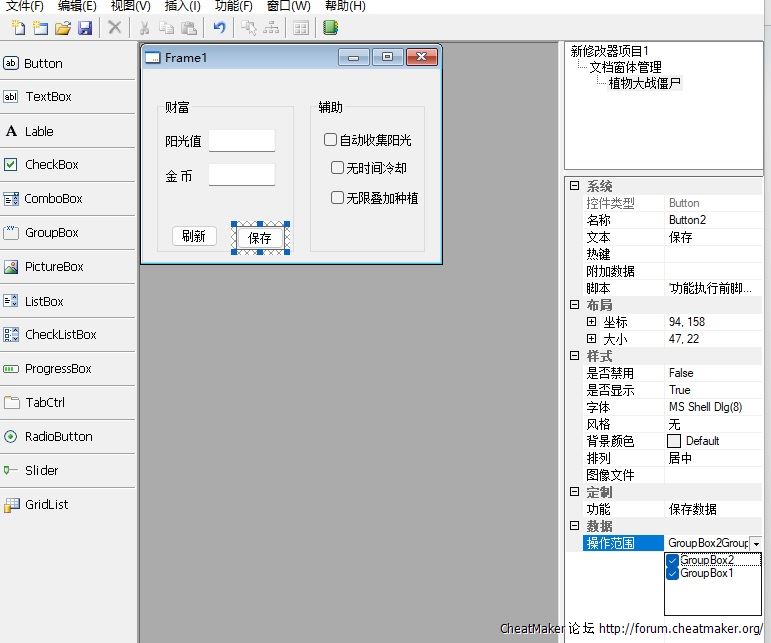The height and width of the screenshot is (643, 771).
Task: Click the 背景颜色 Default color swatch
Action: (674, 441)
